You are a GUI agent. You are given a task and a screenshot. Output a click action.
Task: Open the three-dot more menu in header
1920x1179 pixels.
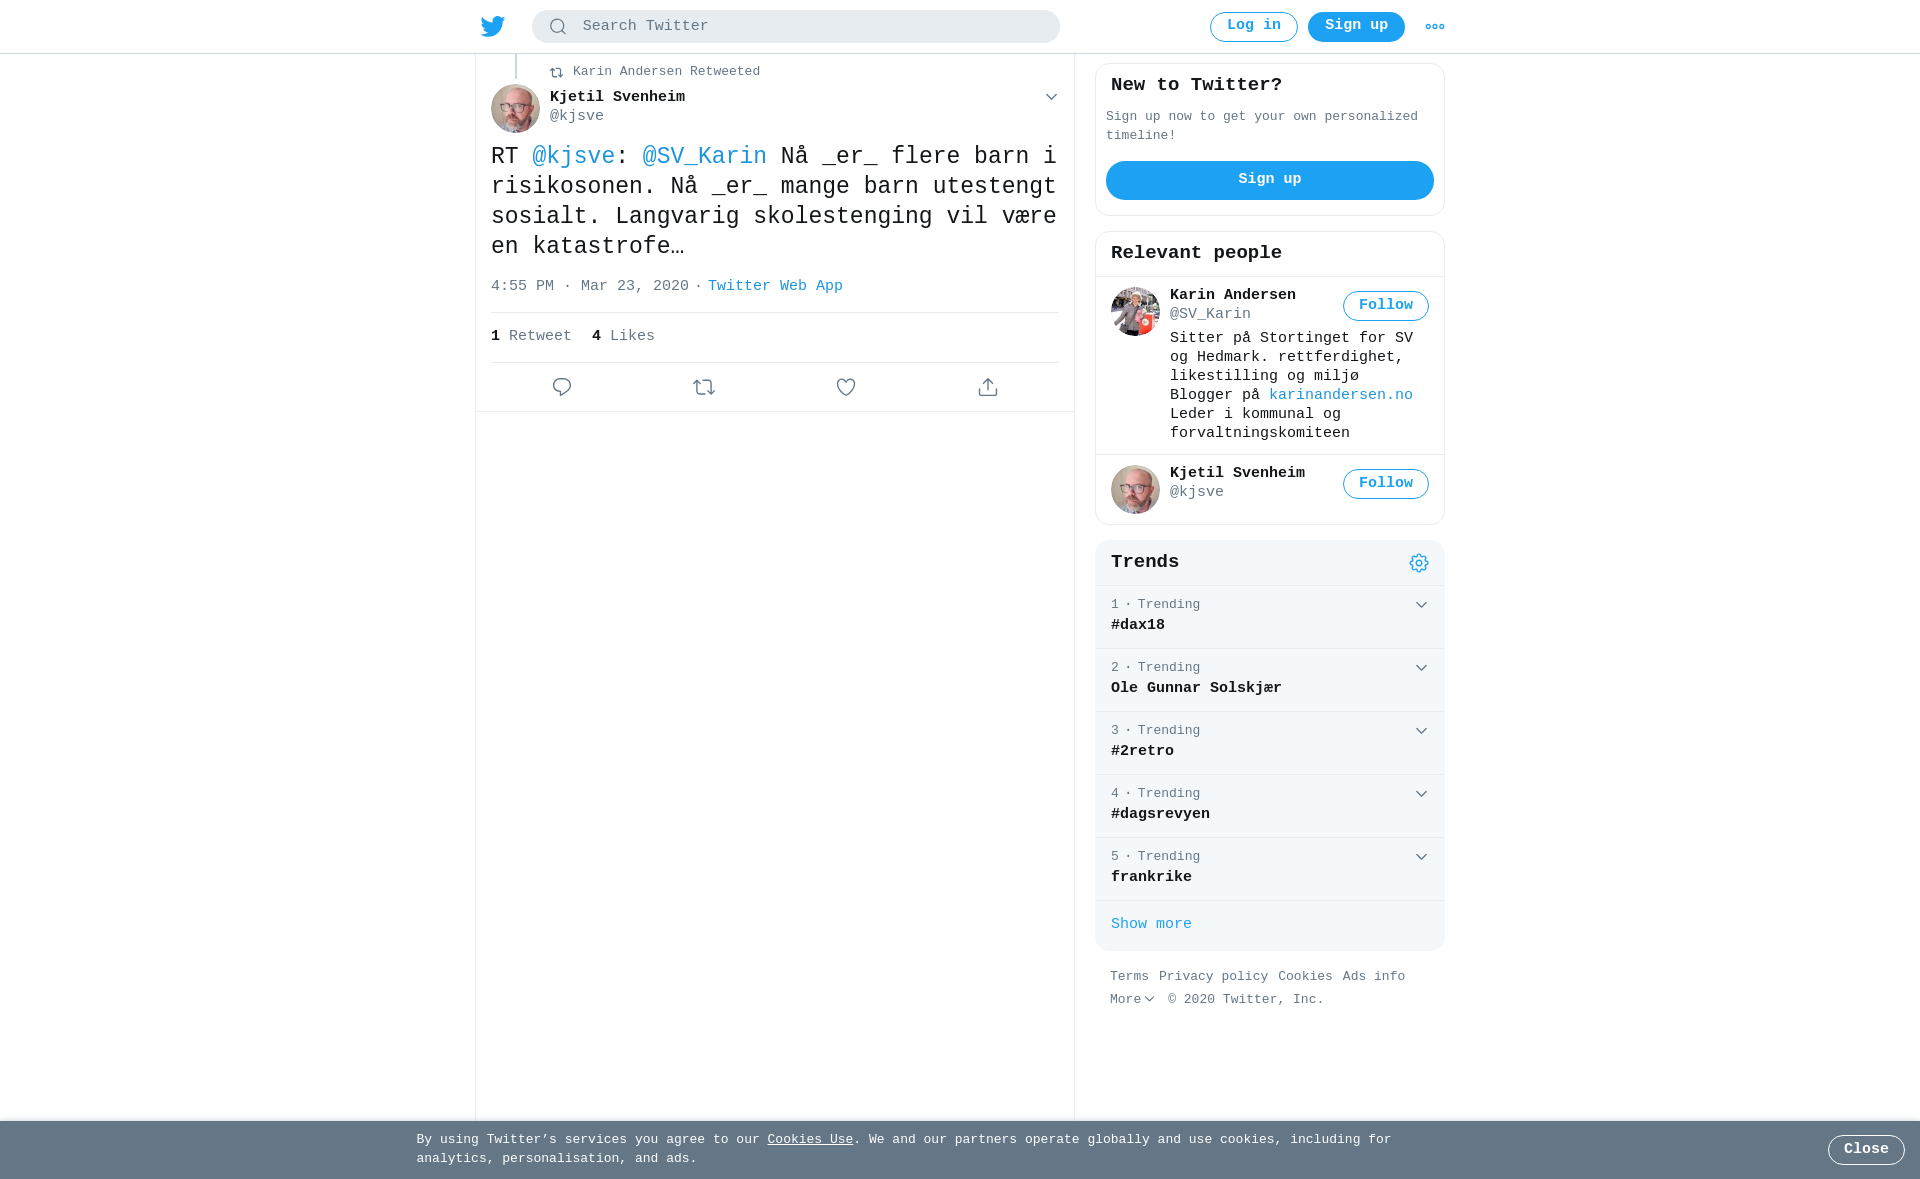[x=1435, y=27]
